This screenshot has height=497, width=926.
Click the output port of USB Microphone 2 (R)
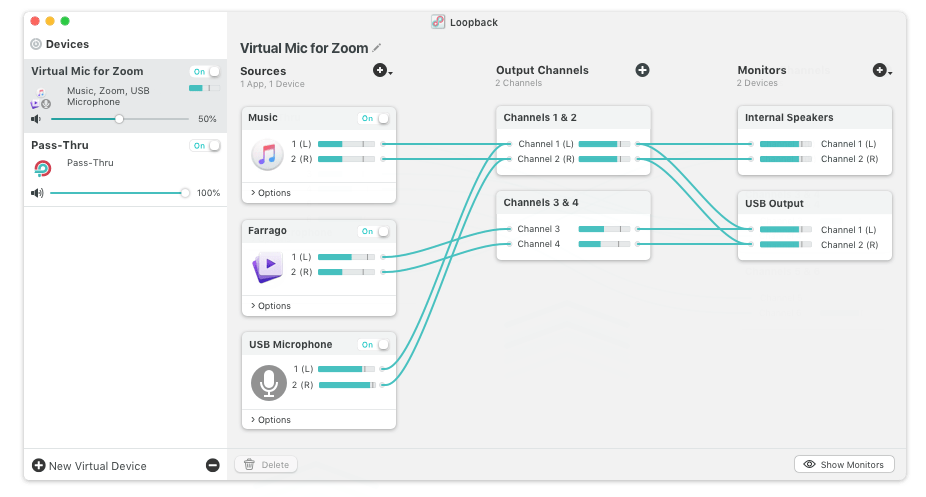[x=383, y=385]
